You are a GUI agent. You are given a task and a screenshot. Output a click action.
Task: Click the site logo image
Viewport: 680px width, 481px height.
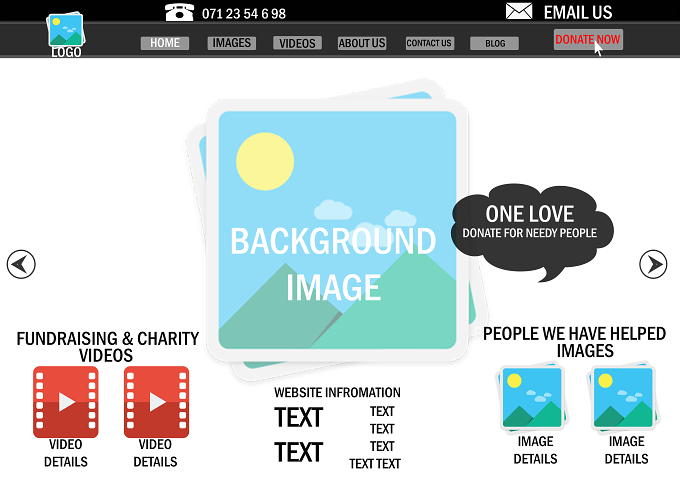pyautogui.click(x=66, y=29)
